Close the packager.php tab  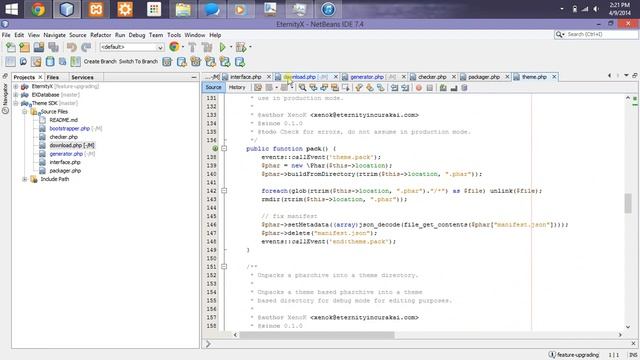507,77
